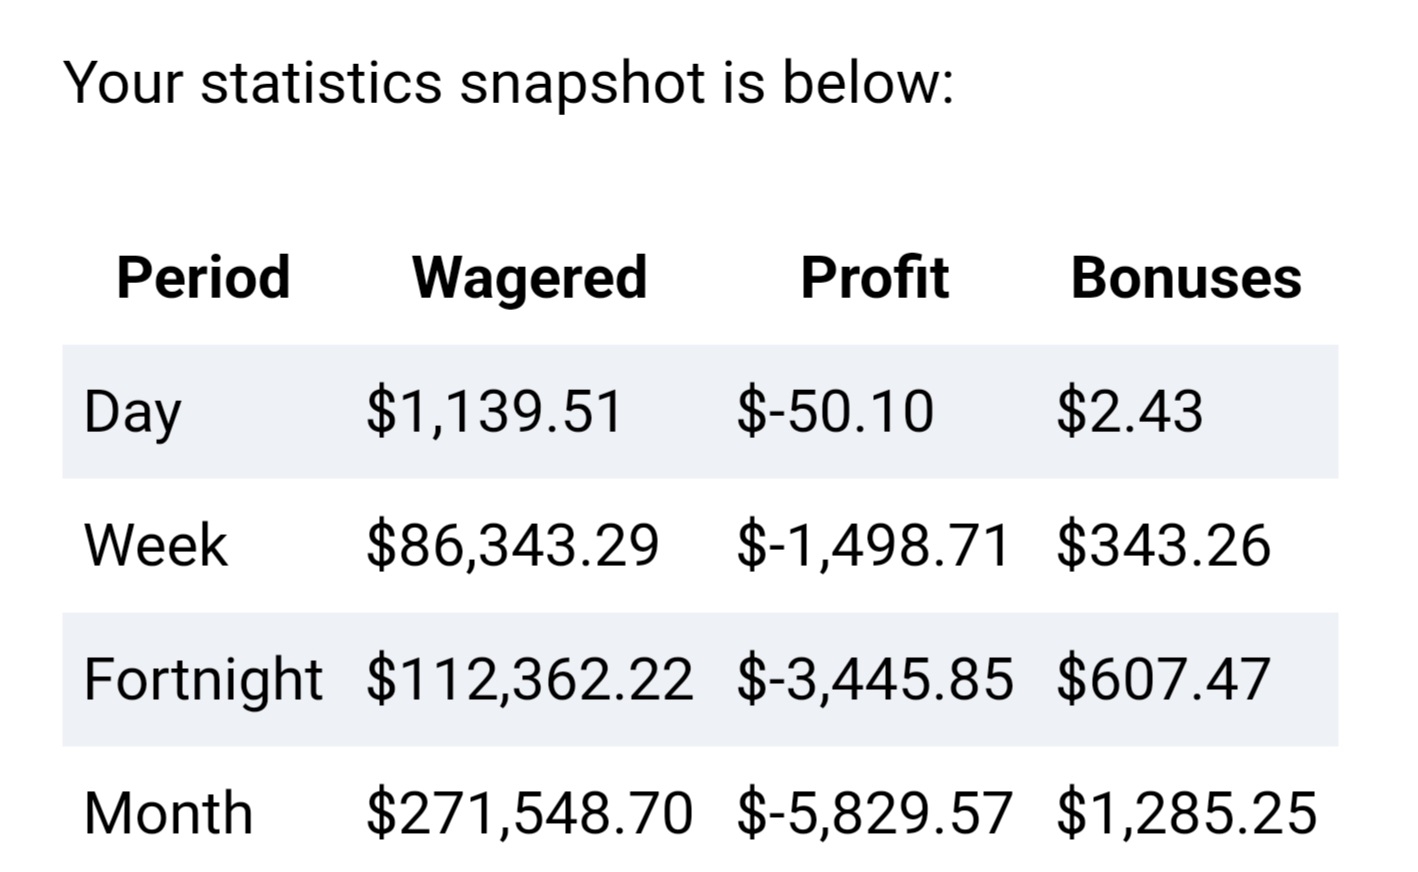This screenshot has height=872, width=1418.
Task: Click the Profit column header
Action: [x=874, y=277]
